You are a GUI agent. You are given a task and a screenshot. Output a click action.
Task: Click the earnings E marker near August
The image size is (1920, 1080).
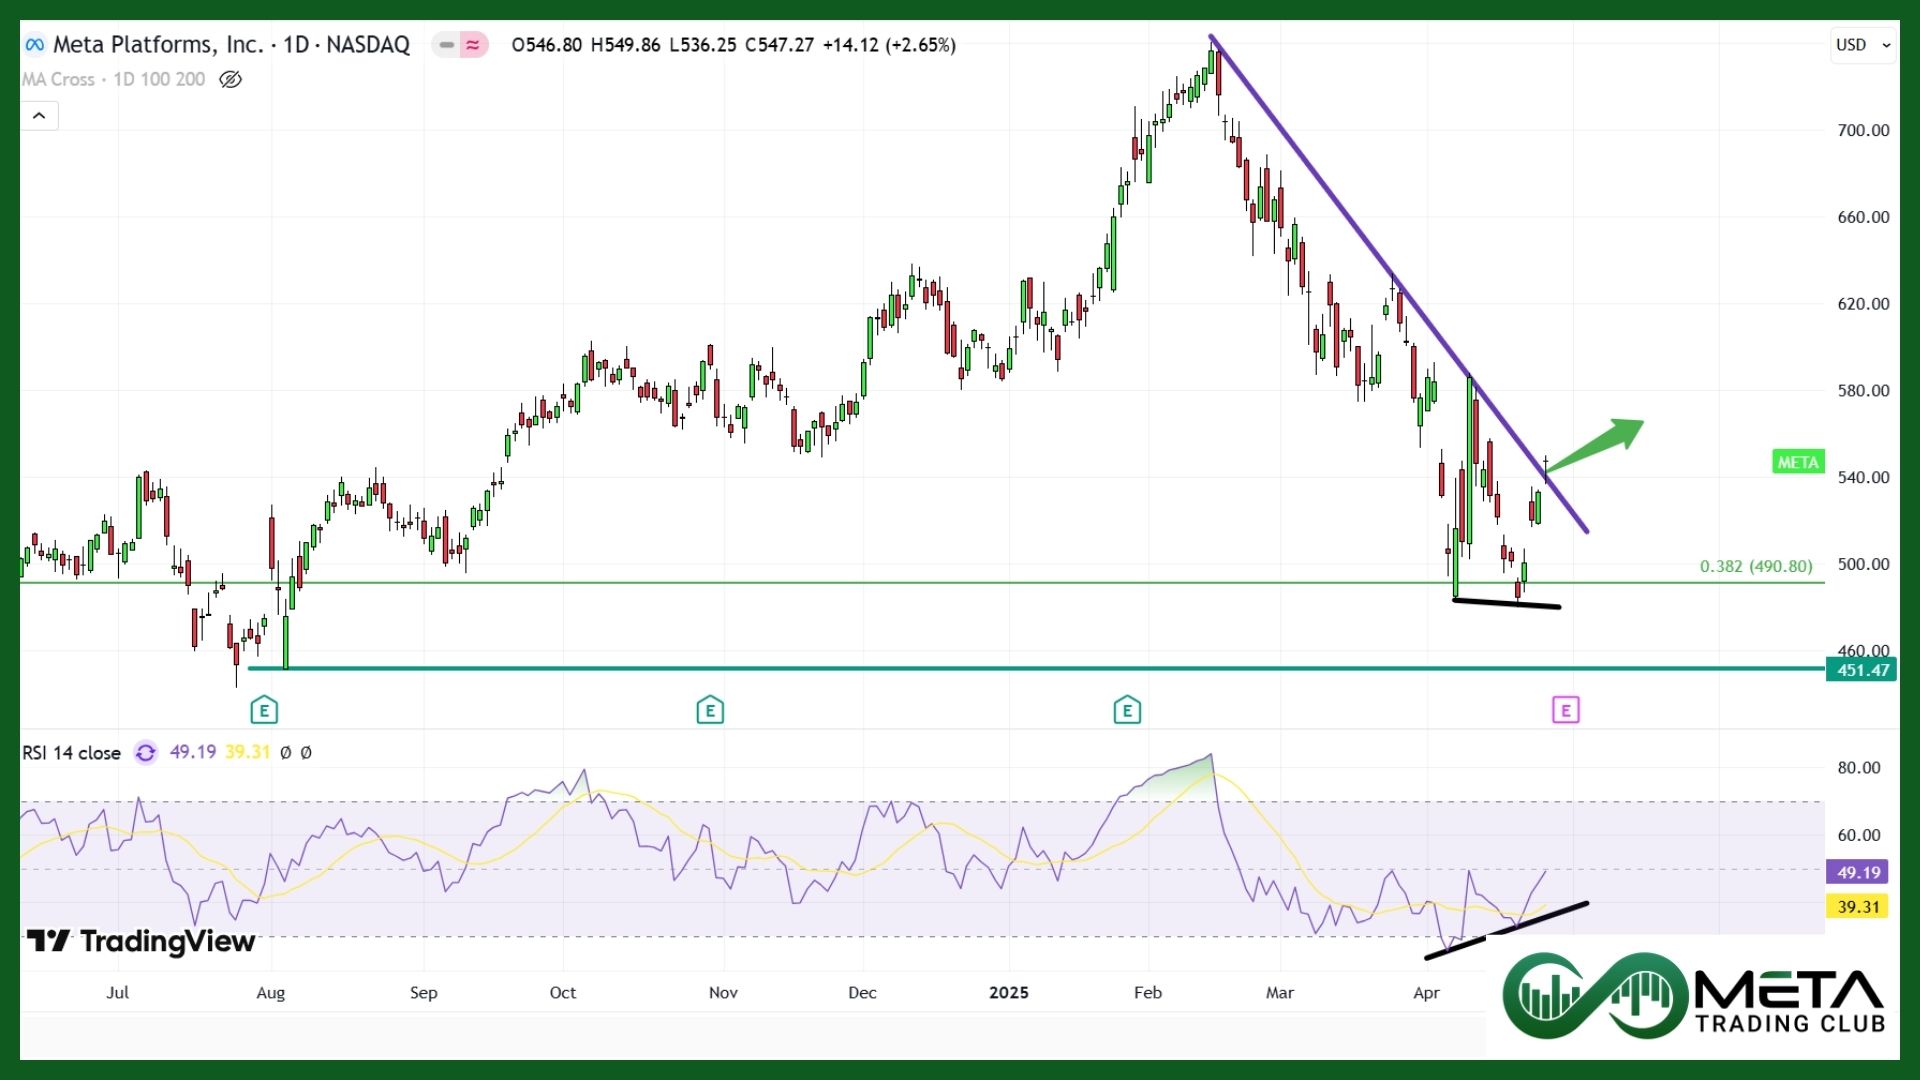pyautogui.click(x=264, y=711)
